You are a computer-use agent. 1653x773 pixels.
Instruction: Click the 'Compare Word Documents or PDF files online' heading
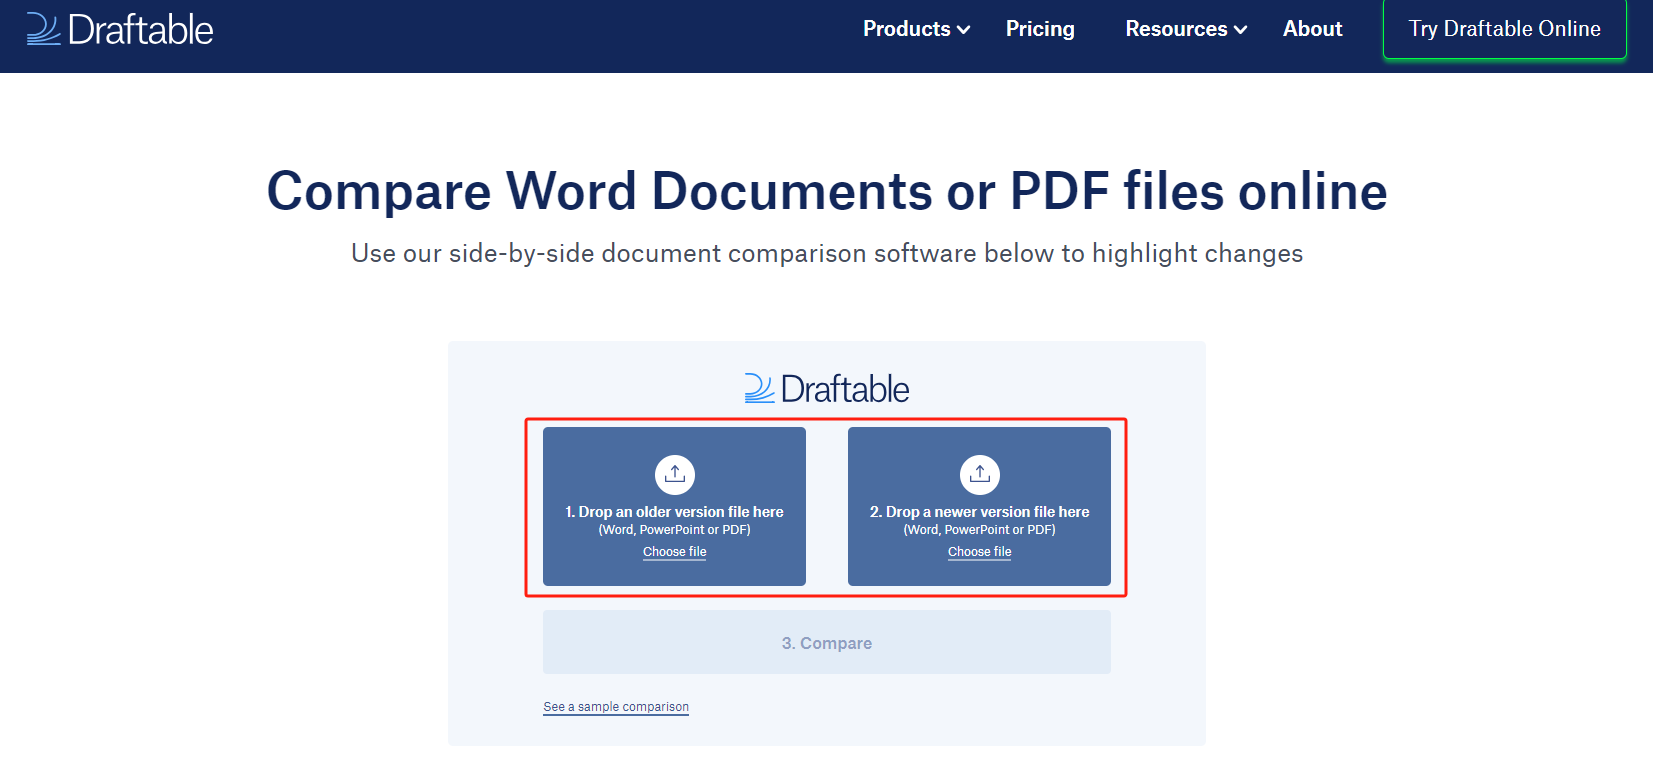coord(827,191)
